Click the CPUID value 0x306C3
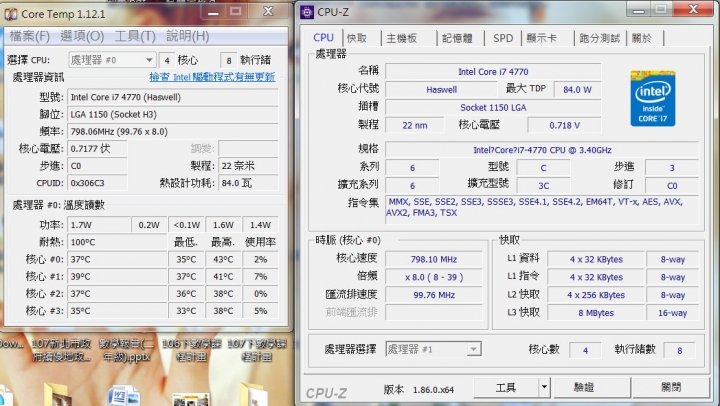Screen dimensions: 720x406 [97, 183]
